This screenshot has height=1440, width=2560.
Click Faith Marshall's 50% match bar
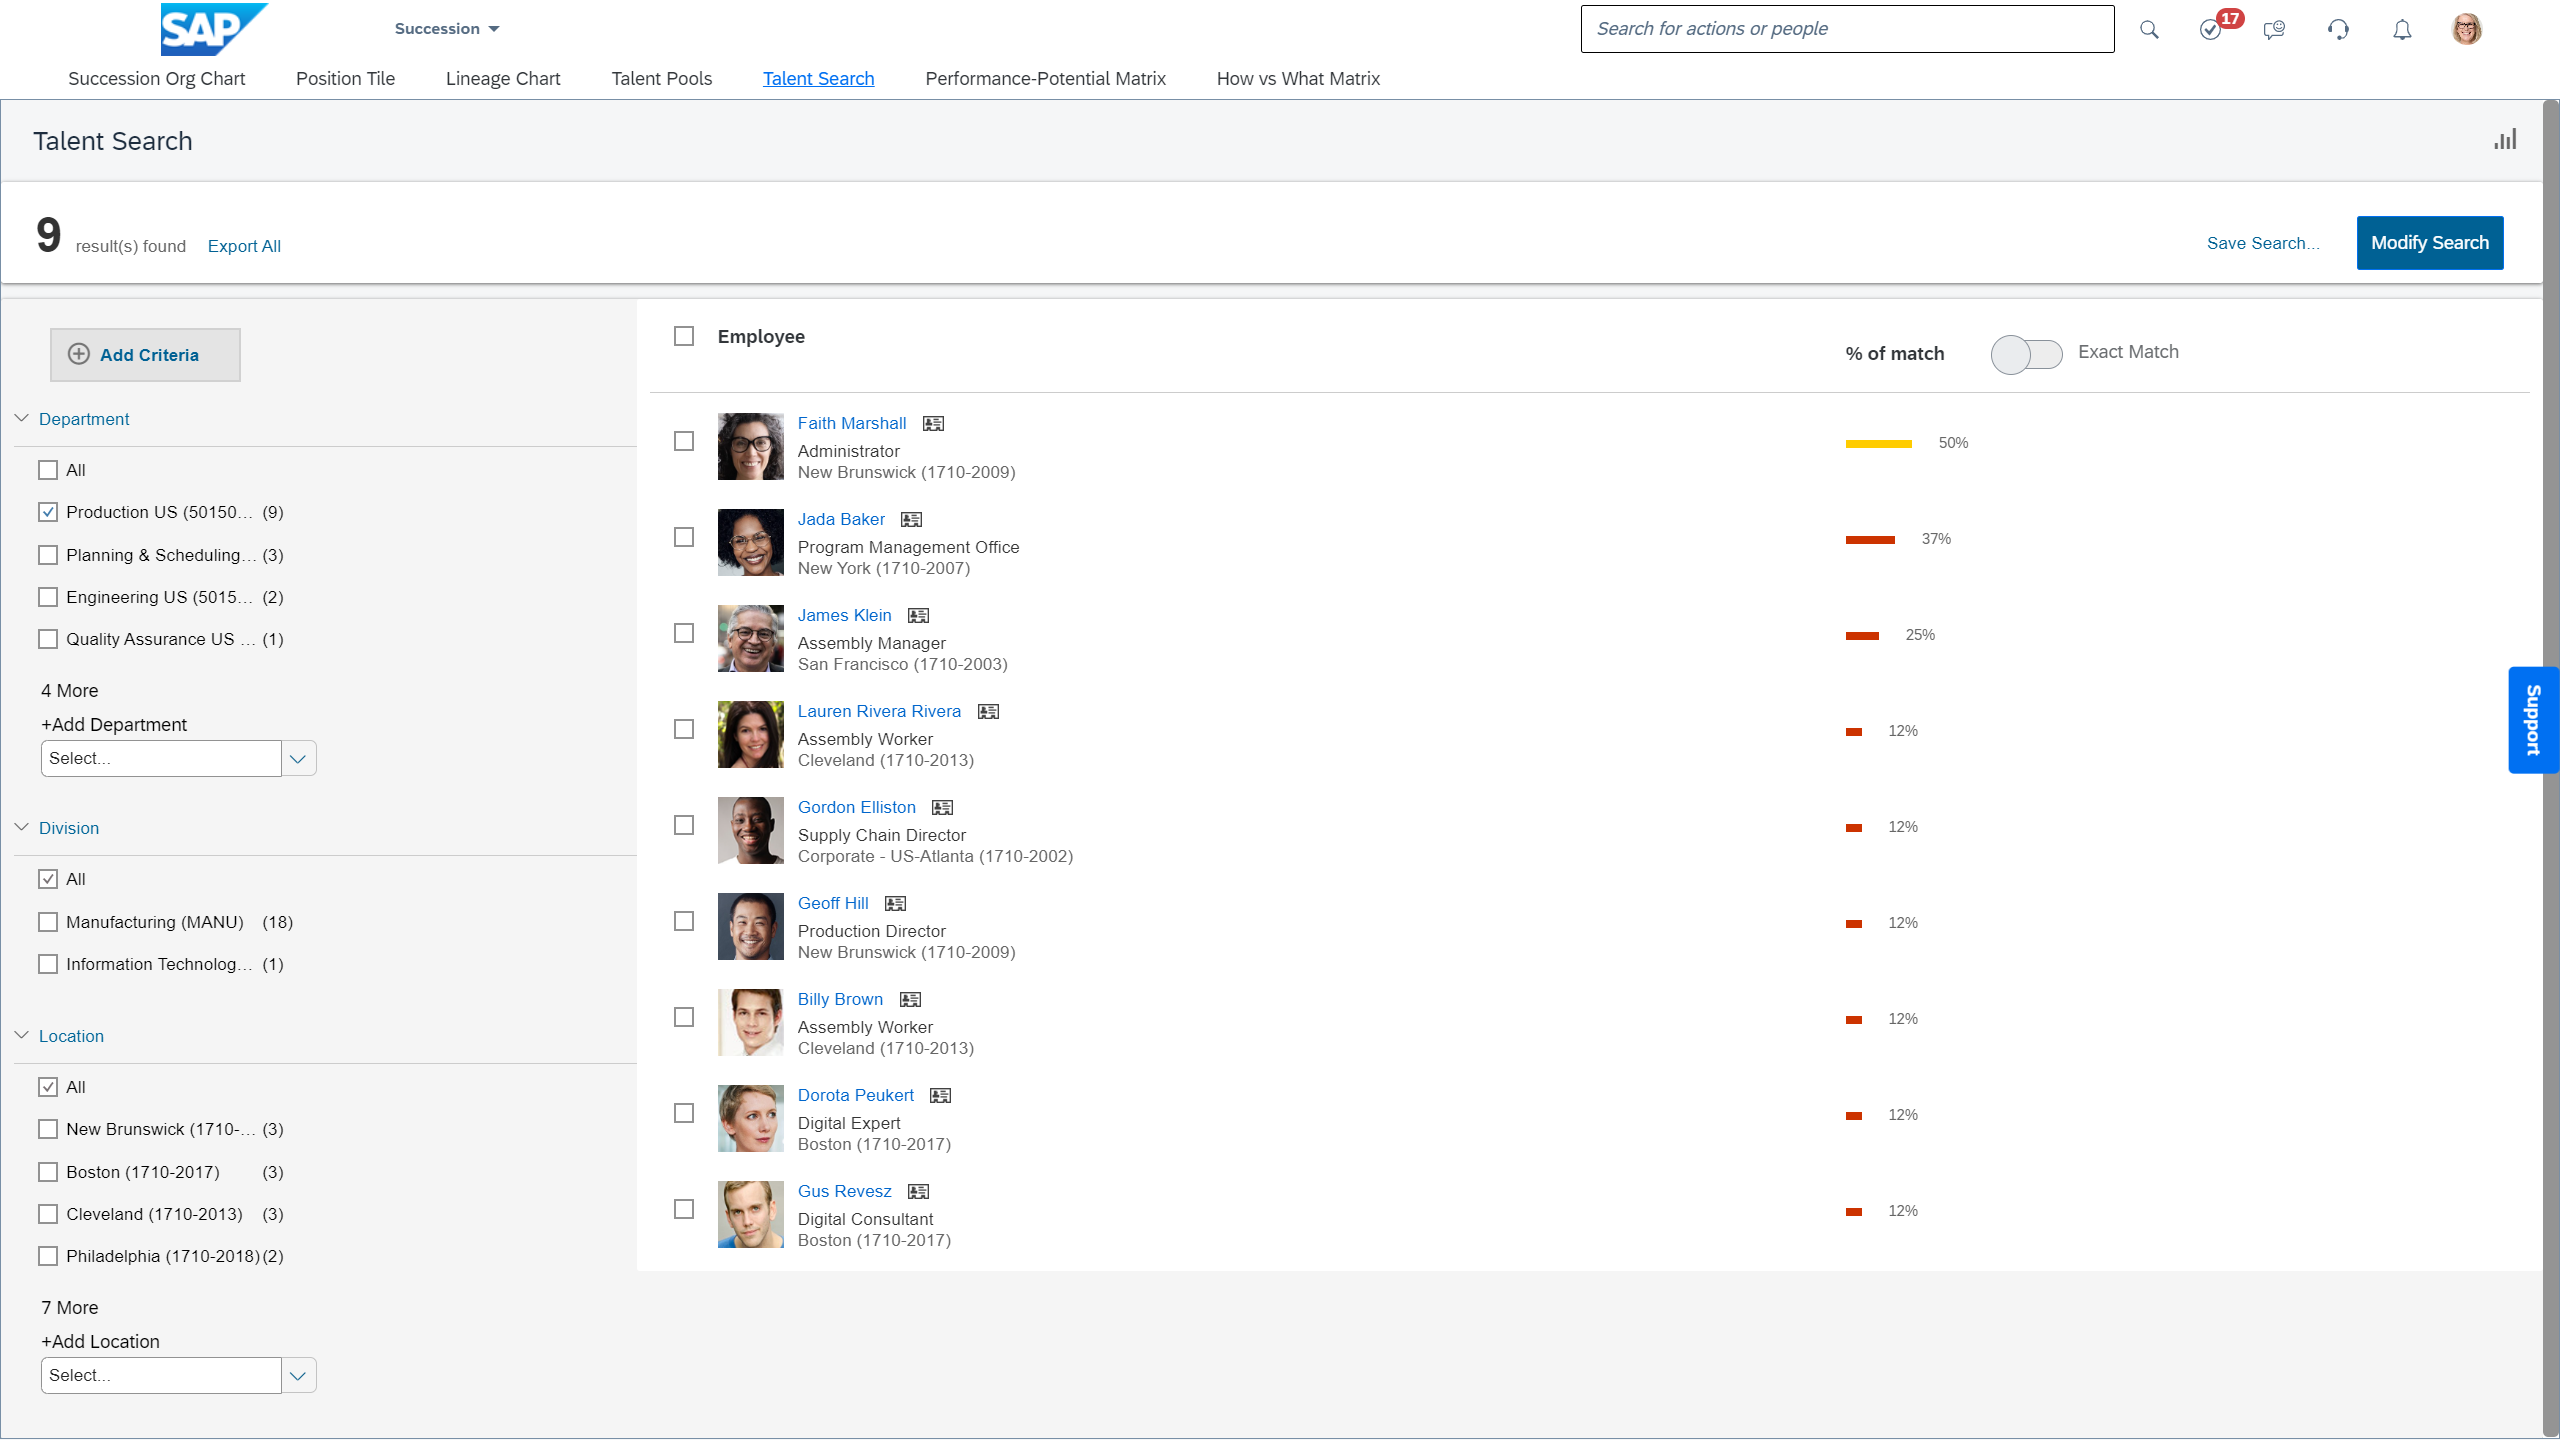(x=1878, y=444)
